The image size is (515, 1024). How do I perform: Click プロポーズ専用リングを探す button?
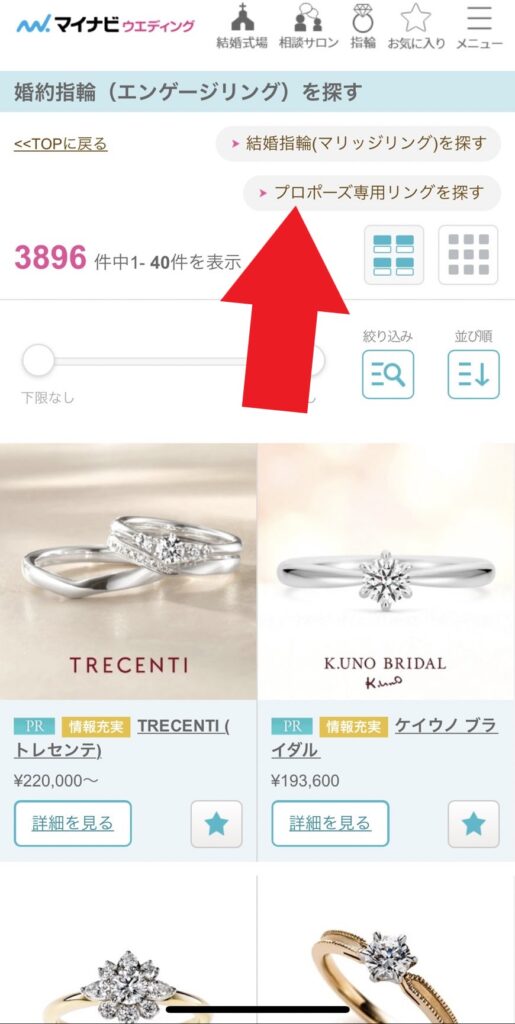[372, 193]
